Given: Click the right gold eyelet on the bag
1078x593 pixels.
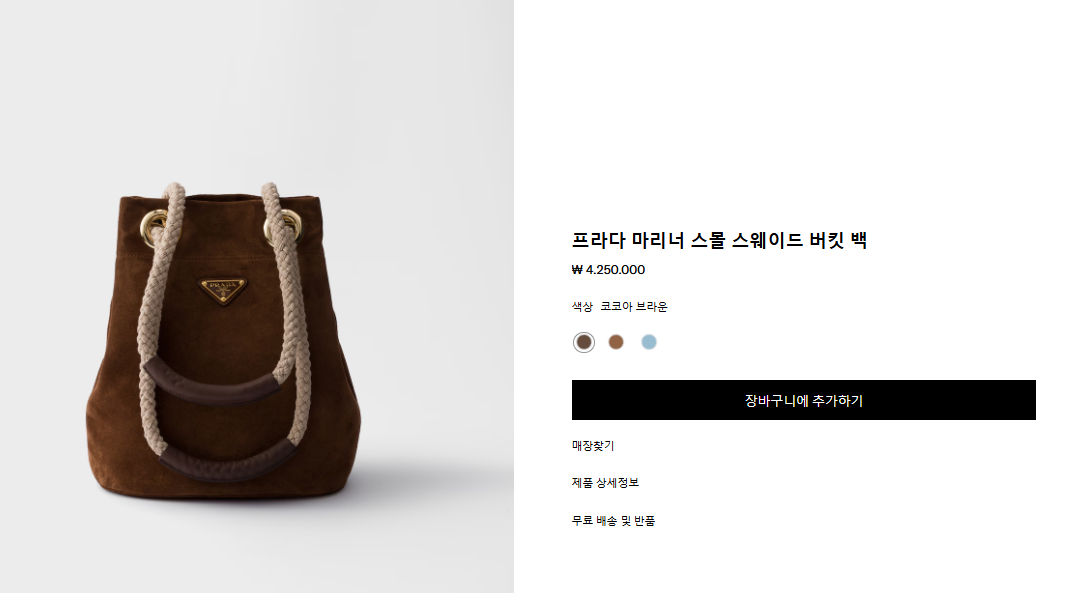Looking at the screenshot, I should (x=283, y=227).
